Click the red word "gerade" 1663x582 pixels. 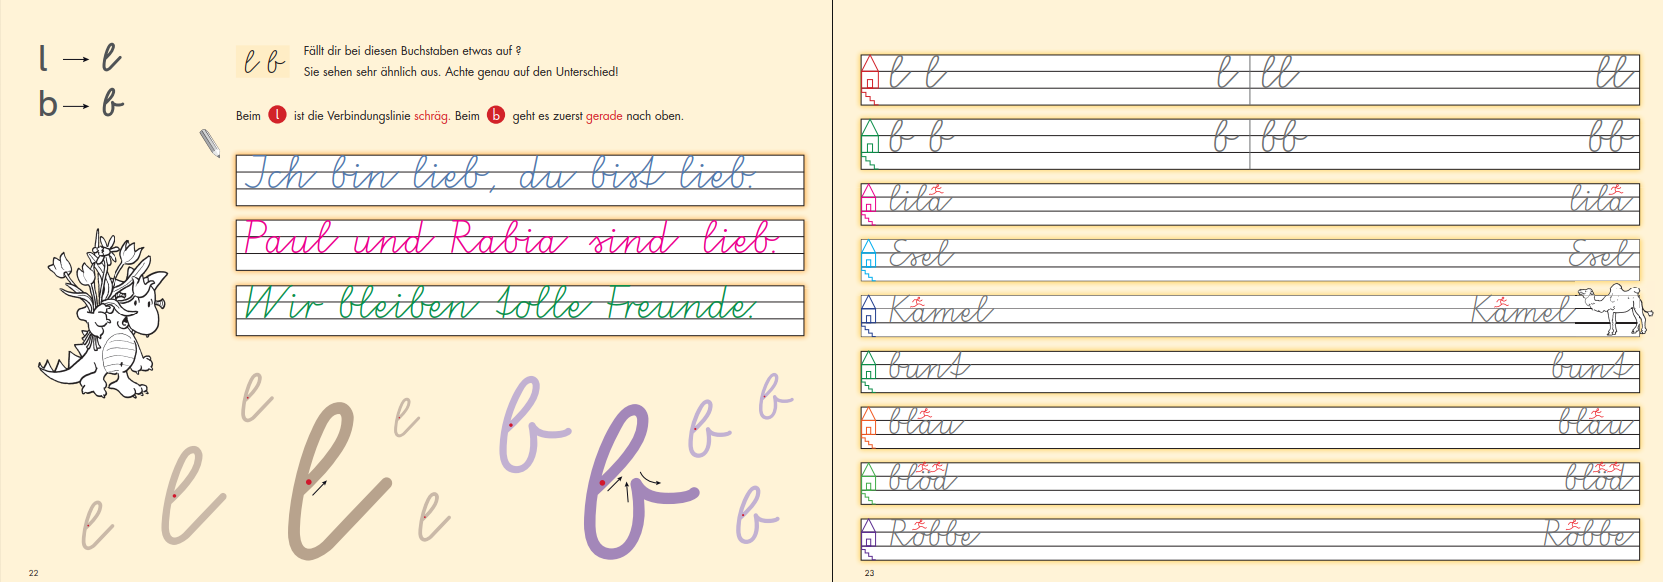pos(604,116)
